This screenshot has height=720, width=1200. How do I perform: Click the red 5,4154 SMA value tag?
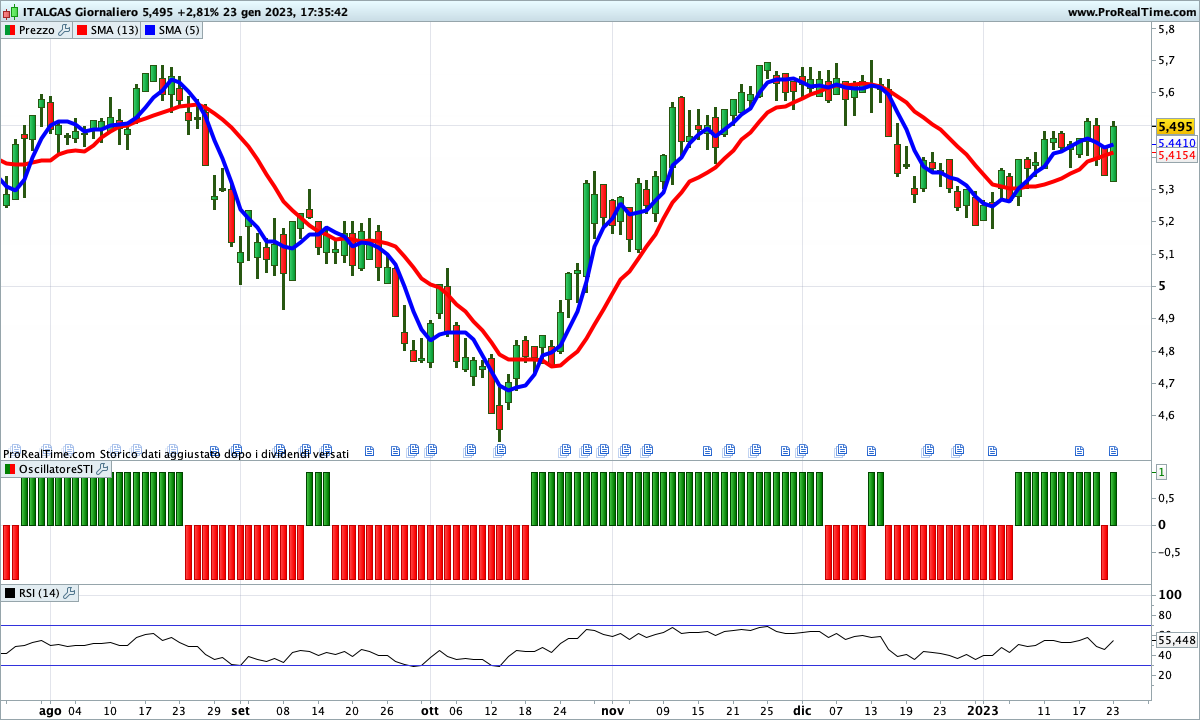(x=1177, y=155)
